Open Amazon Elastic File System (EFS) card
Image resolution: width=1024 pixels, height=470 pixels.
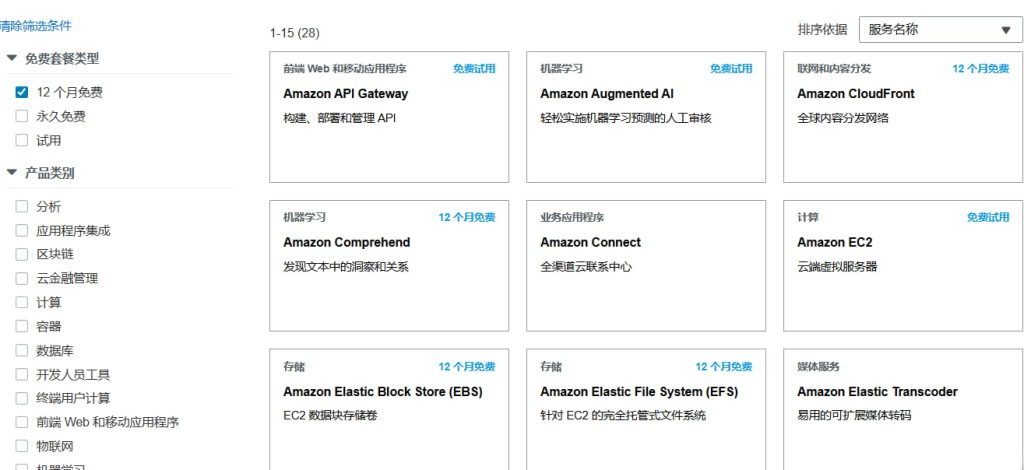(x=646, y=408)
